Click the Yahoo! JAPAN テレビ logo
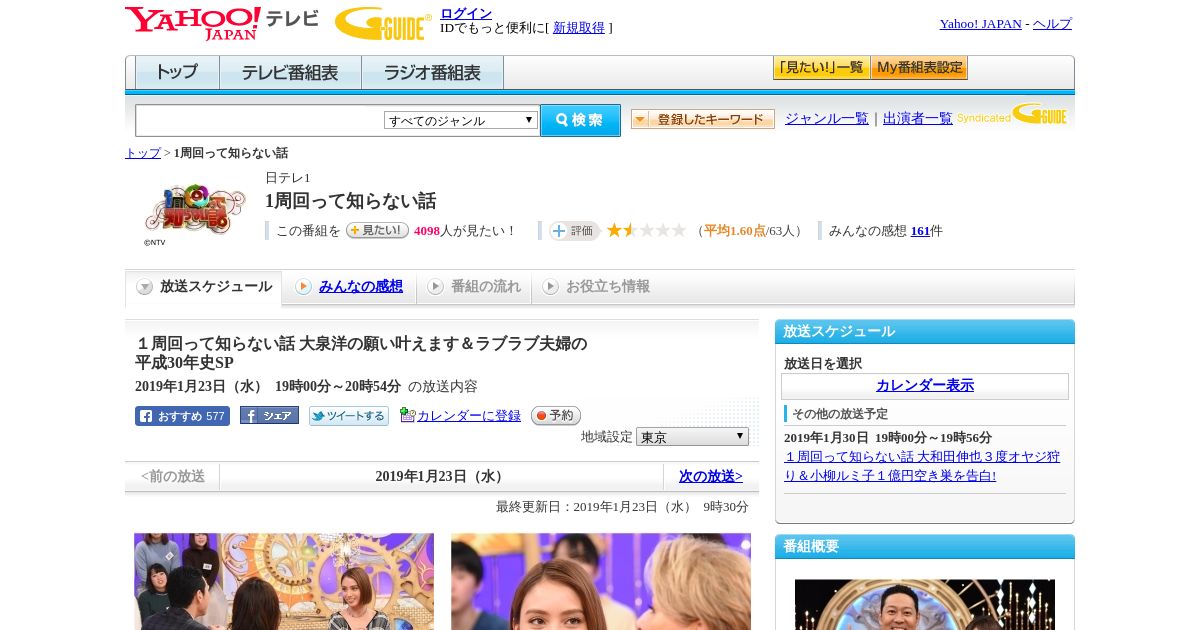The width and height of the screenshot is (1200, 630). (x=221, y=23)
